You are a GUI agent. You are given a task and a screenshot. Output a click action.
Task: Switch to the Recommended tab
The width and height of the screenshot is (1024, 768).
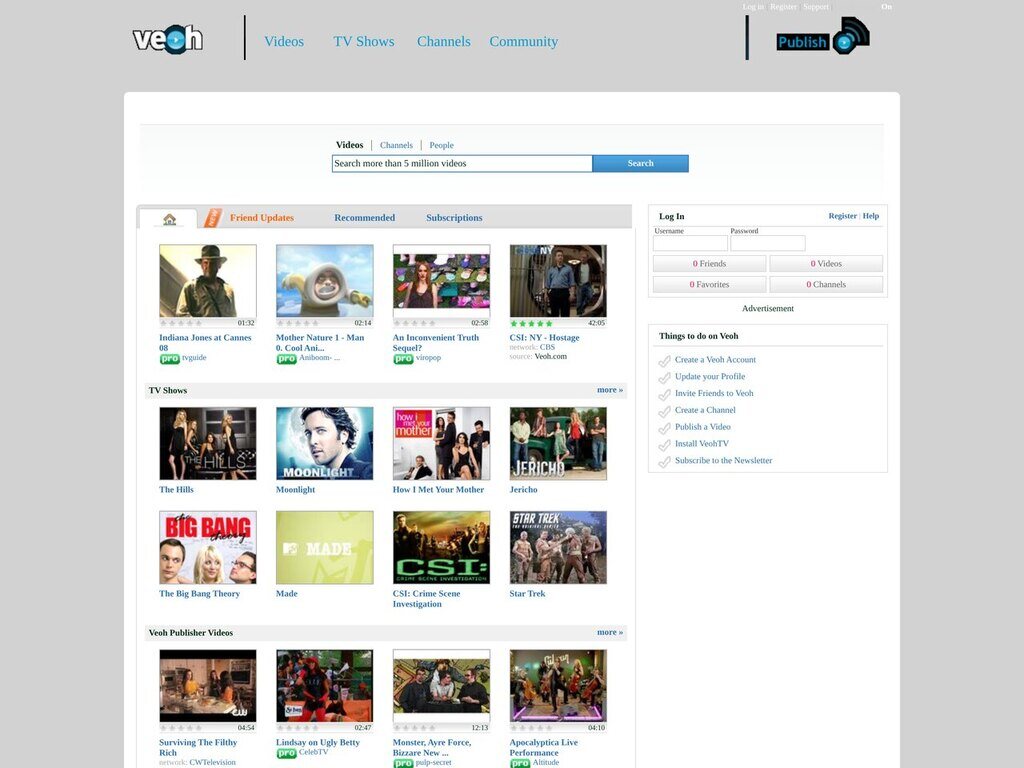(364, 217)
